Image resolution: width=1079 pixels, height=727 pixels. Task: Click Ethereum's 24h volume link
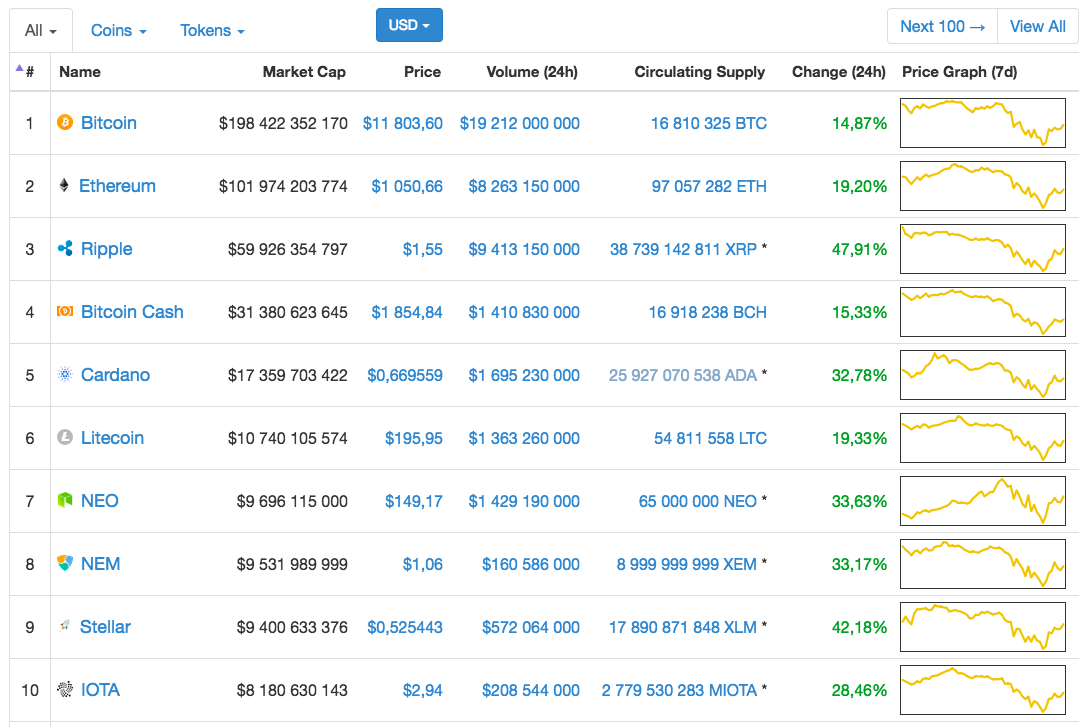click(x=523, y=186)
